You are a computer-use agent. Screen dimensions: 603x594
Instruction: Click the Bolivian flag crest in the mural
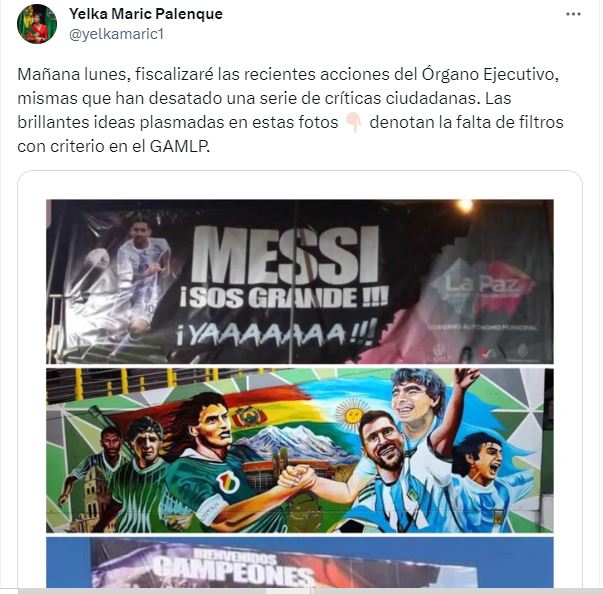tap(248, 416)
